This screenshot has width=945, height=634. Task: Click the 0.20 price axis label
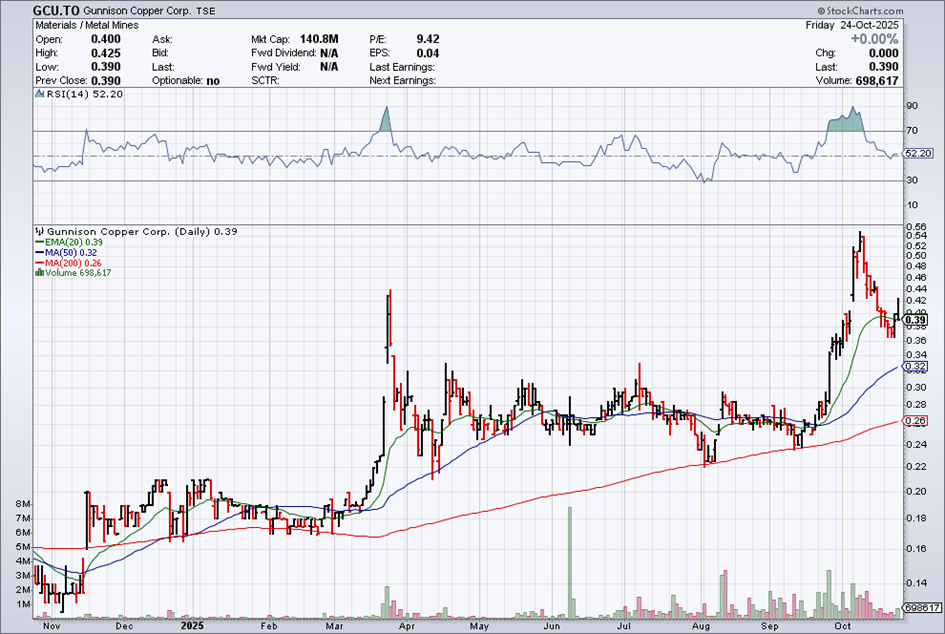pos(916,491)
